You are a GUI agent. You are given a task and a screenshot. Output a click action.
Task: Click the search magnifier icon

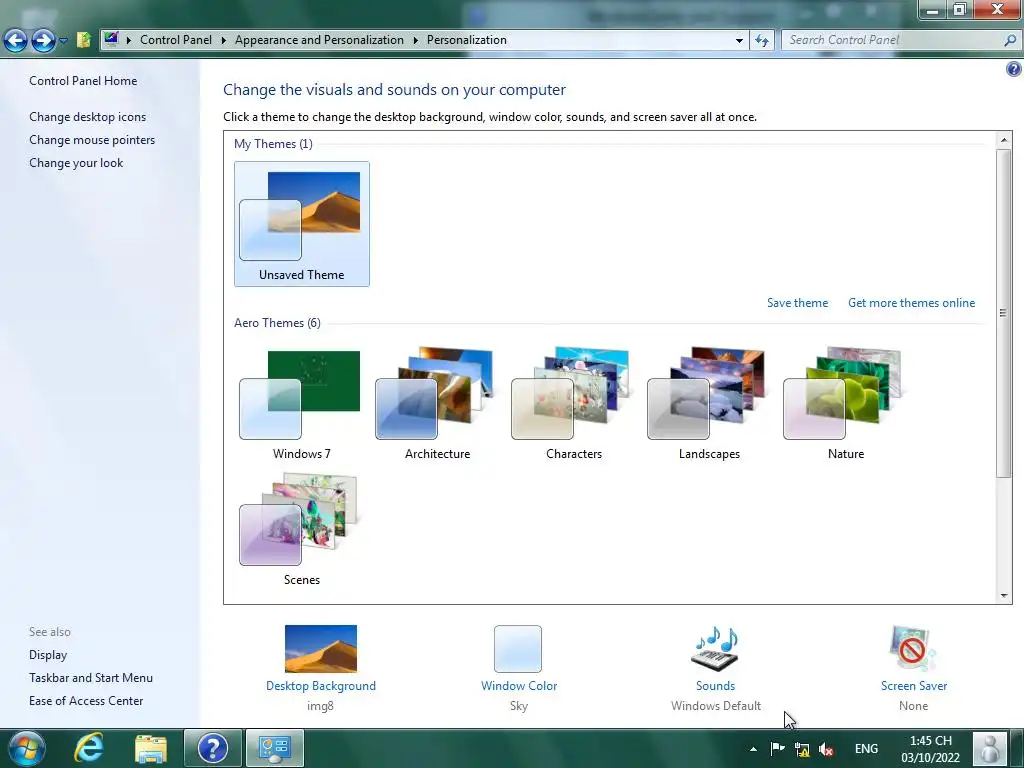click(x=1010, y=40)
